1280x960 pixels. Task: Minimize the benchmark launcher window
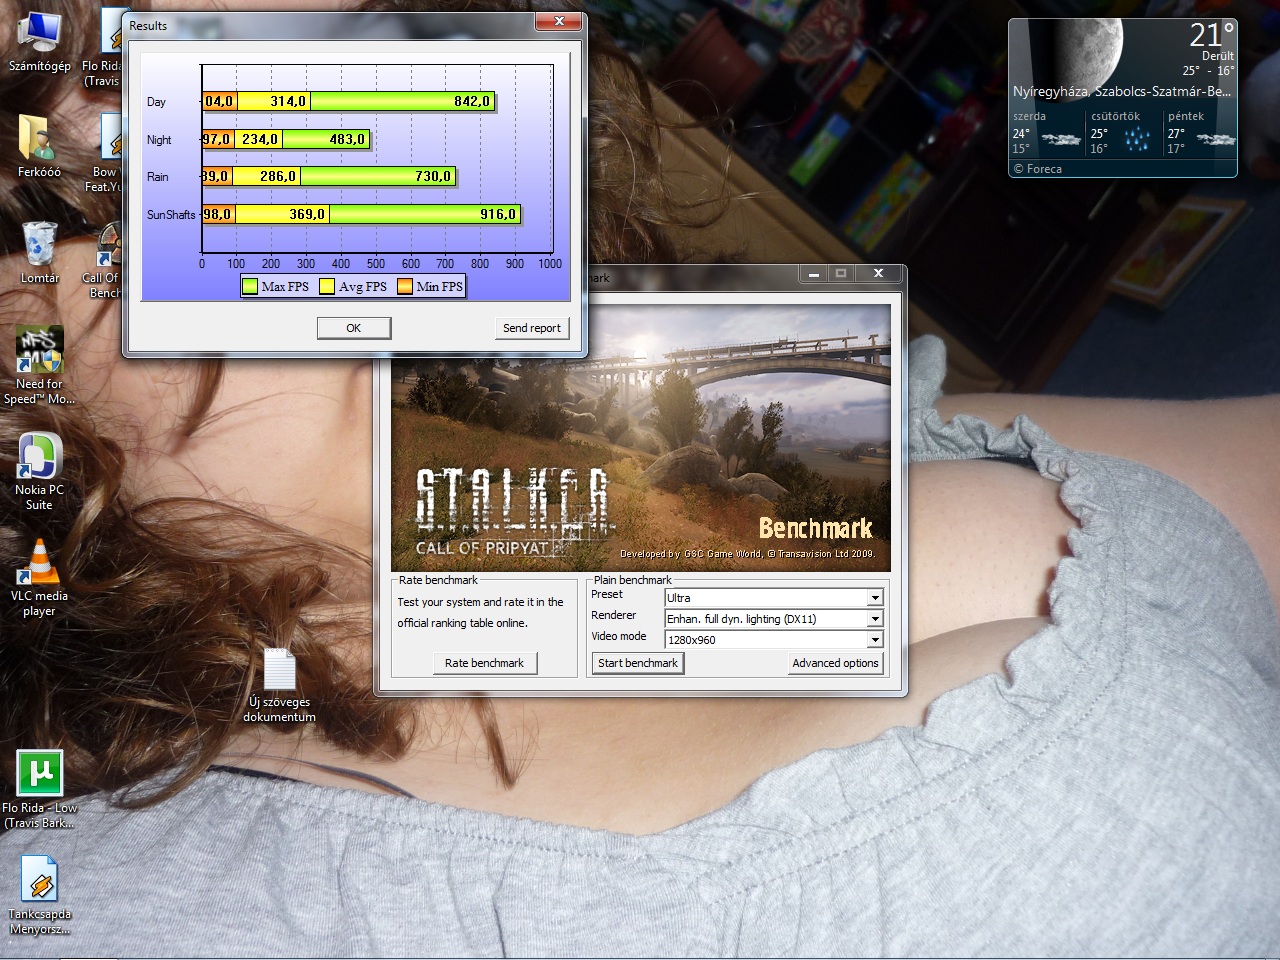point(814,273)
